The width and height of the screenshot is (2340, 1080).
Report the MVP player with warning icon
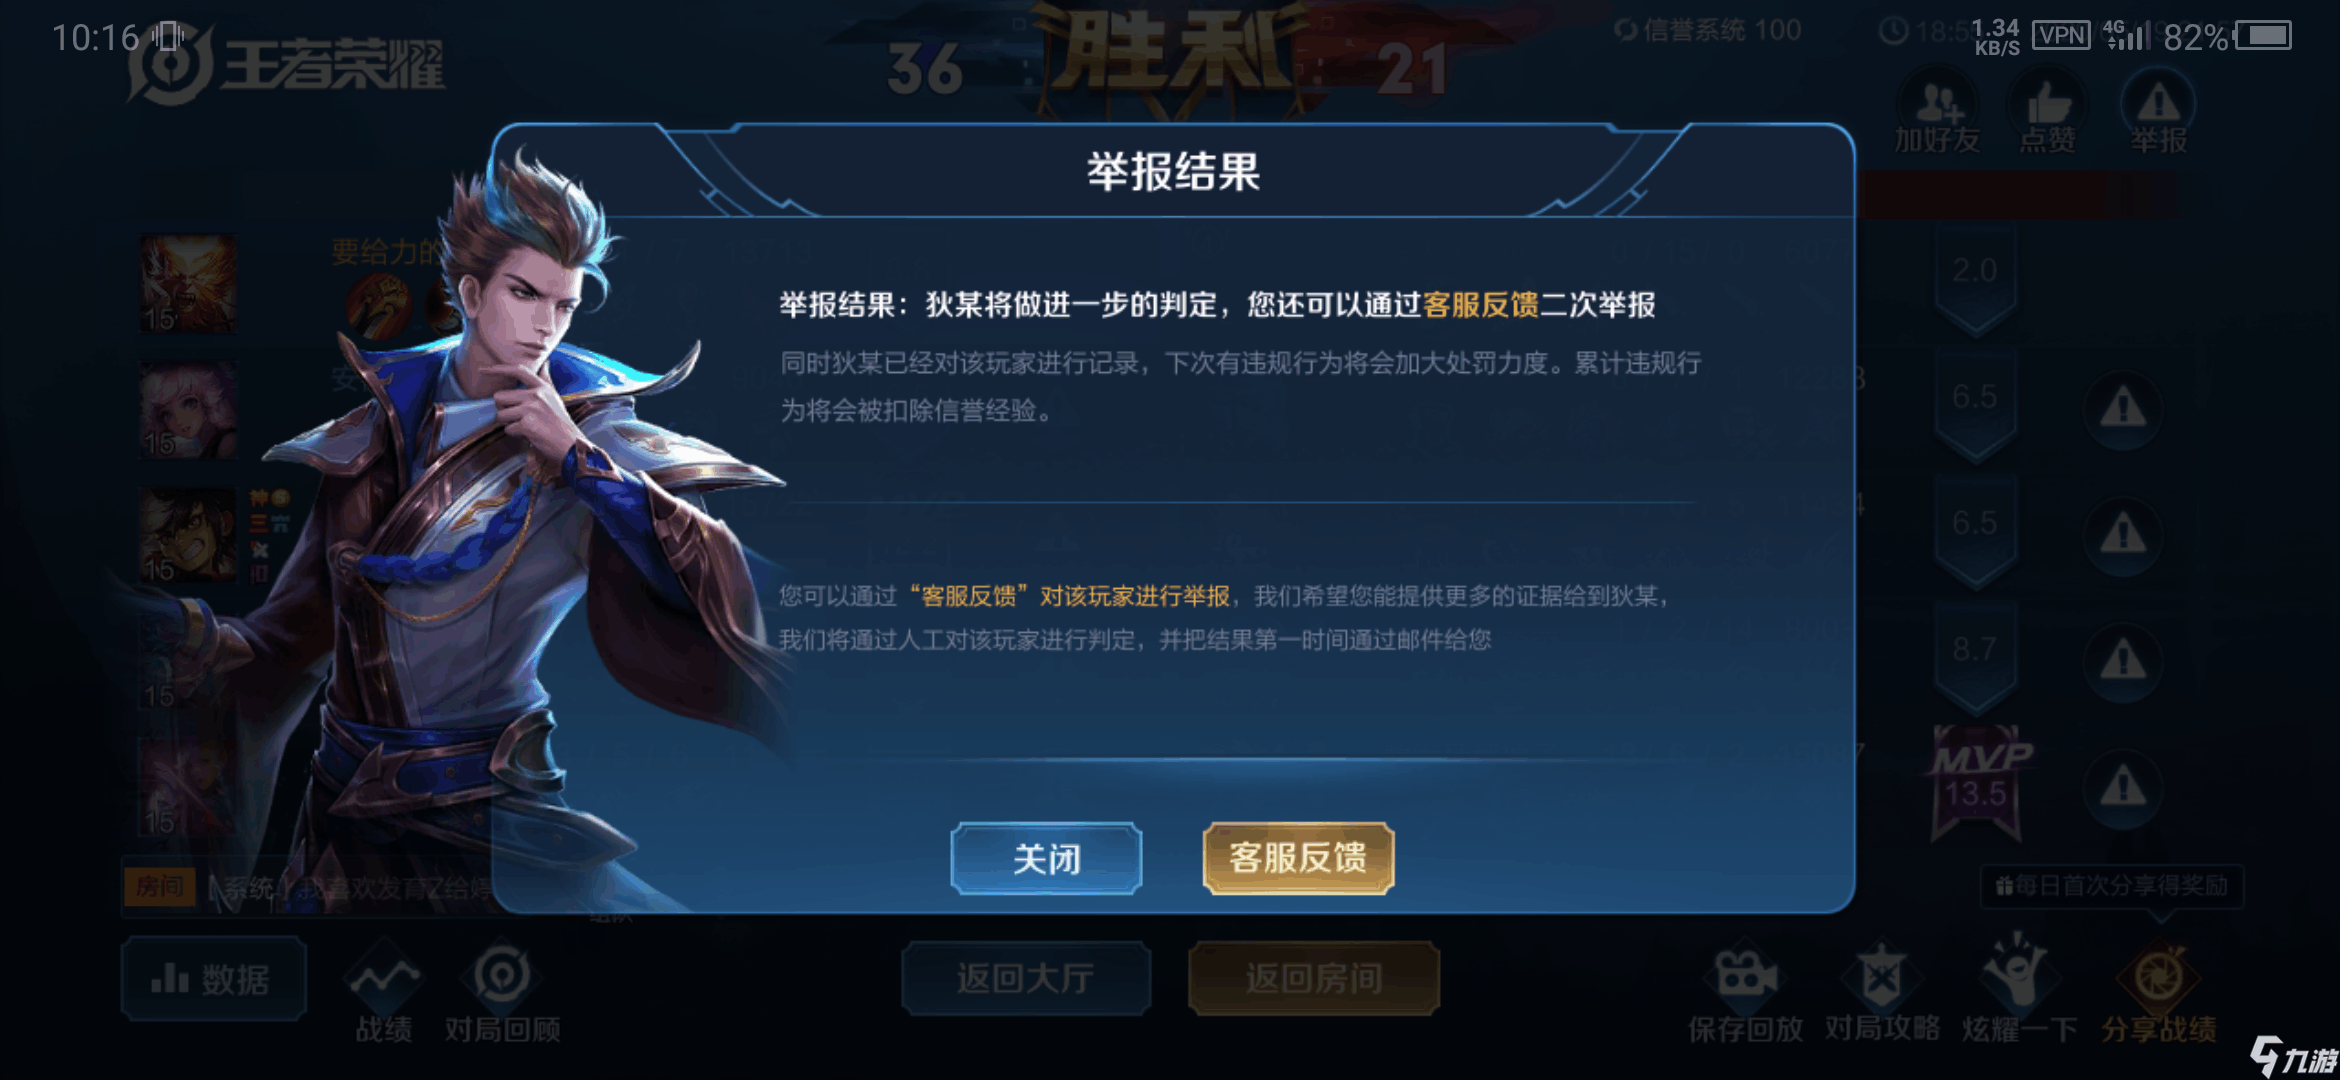(x=2122, y=787)
